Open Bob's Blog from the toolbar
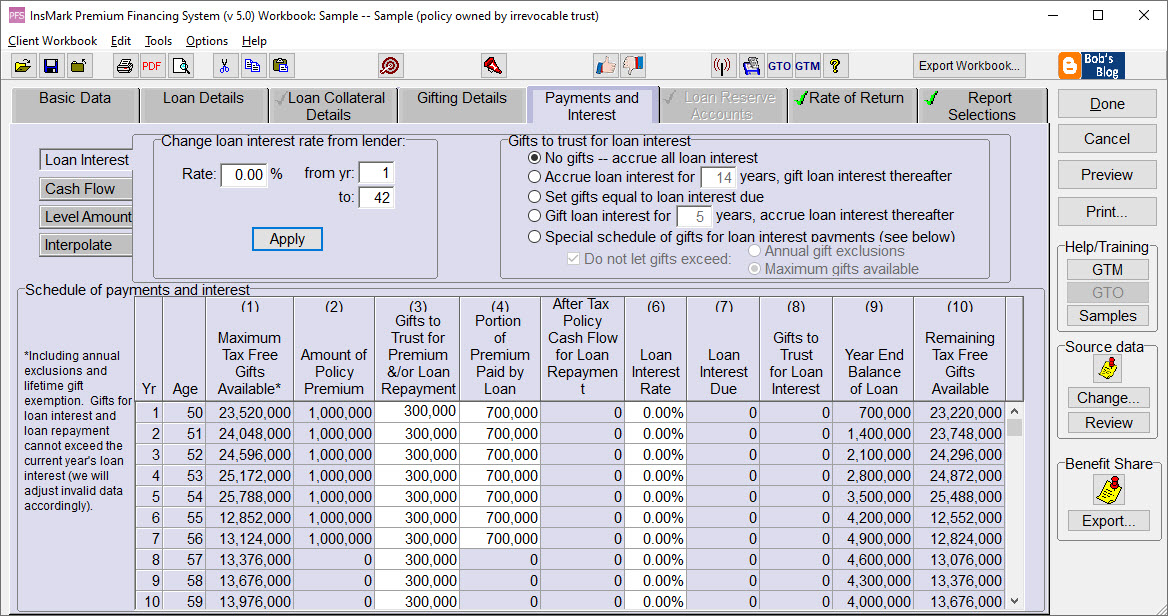 click(1090, 64)
